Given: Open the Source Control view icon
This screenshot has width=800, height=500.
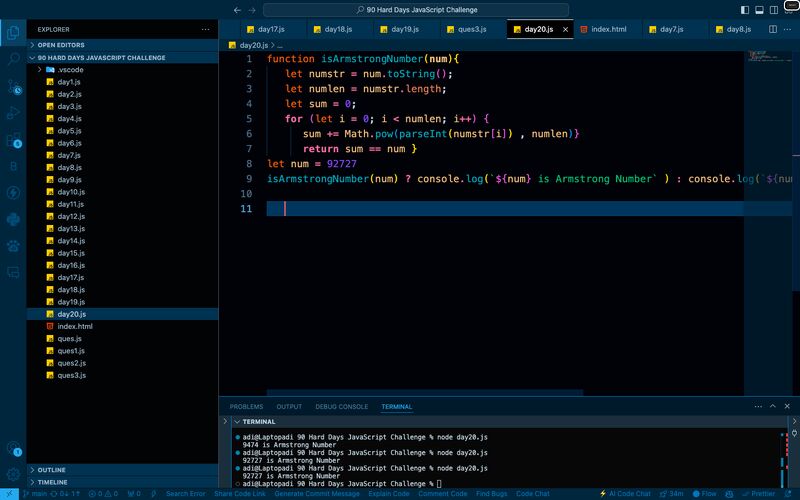Looking at the screenshot, I should pos(13,86).
